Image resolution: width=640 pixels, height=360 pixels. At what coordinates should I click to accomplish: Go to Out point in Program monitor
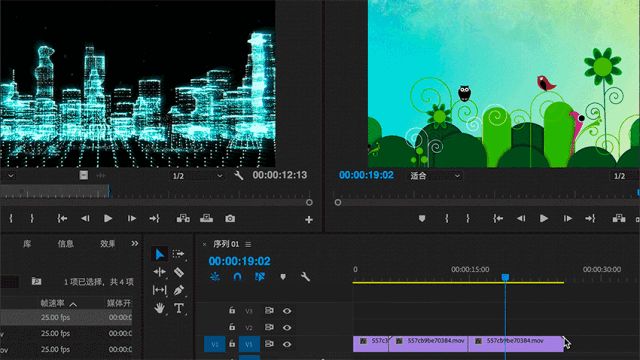[590, 219]
